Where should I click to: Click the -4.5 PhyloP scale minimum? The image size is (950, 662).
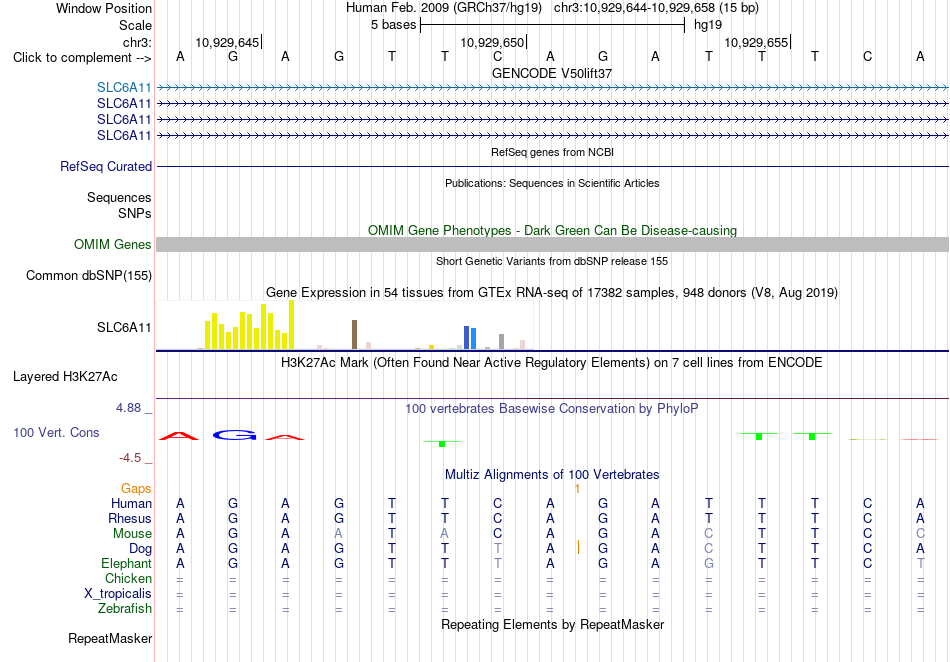[130, 458]
